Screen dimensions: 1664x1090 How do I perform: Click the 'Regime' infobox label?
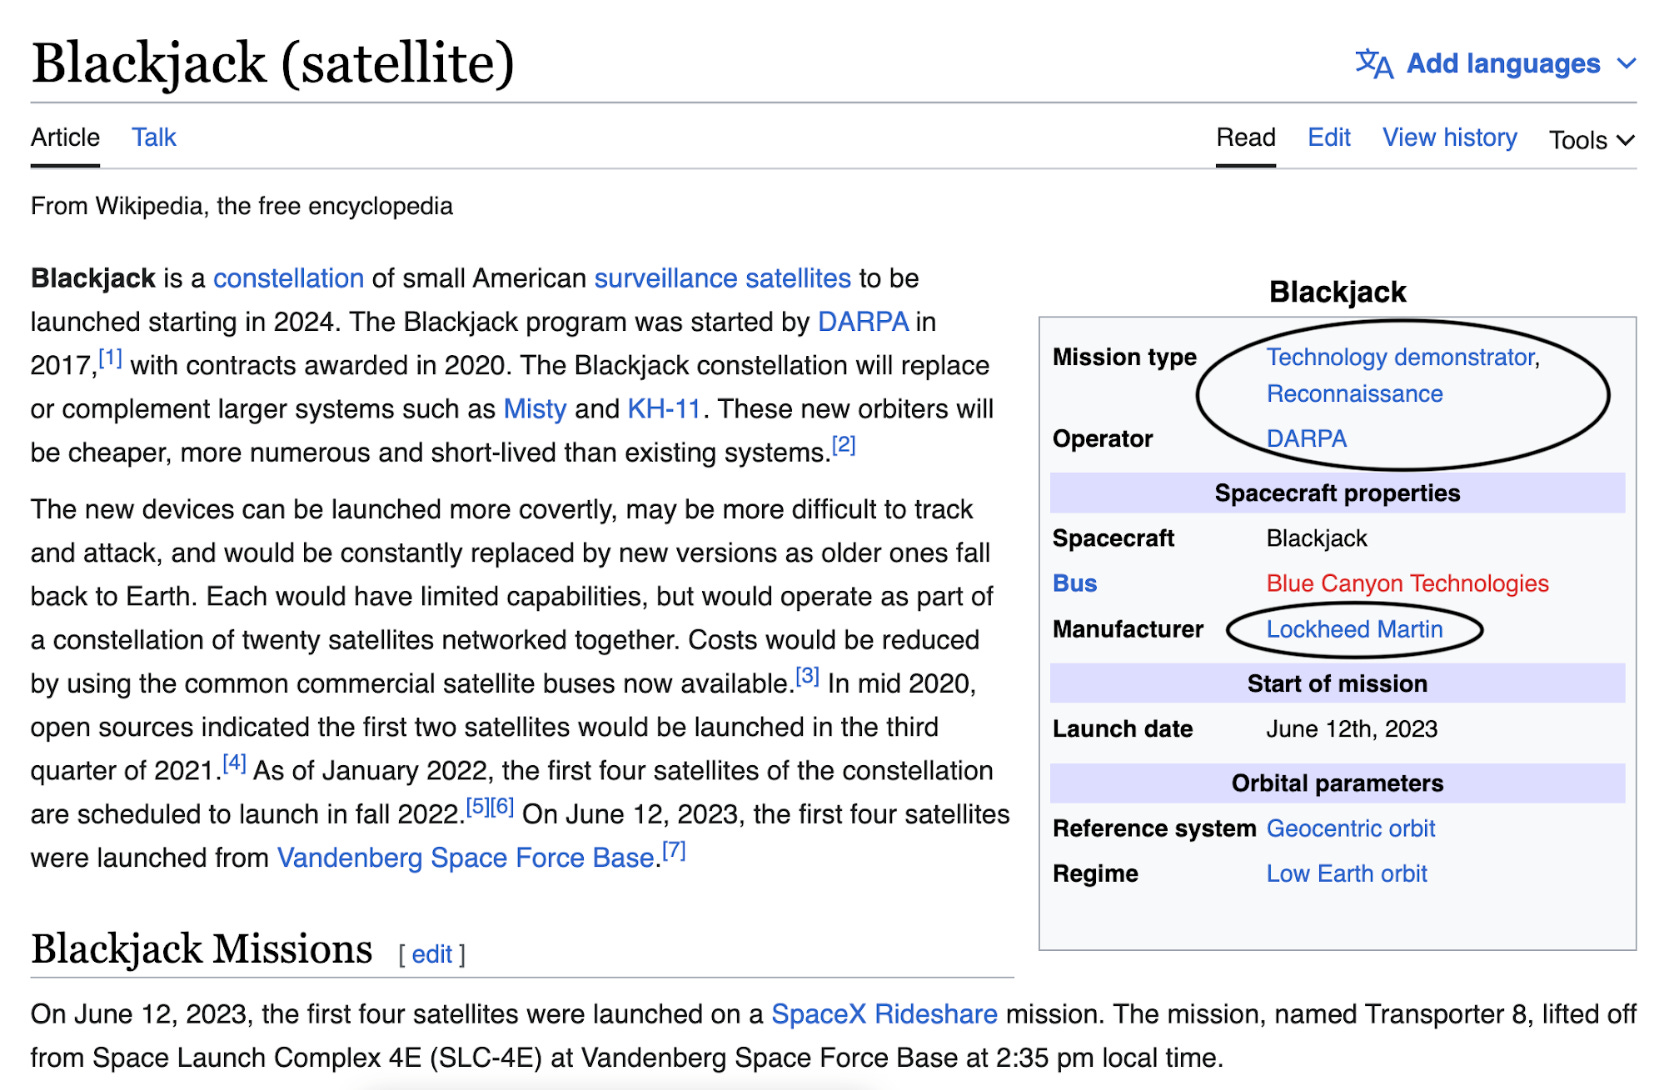[1095, 874]
